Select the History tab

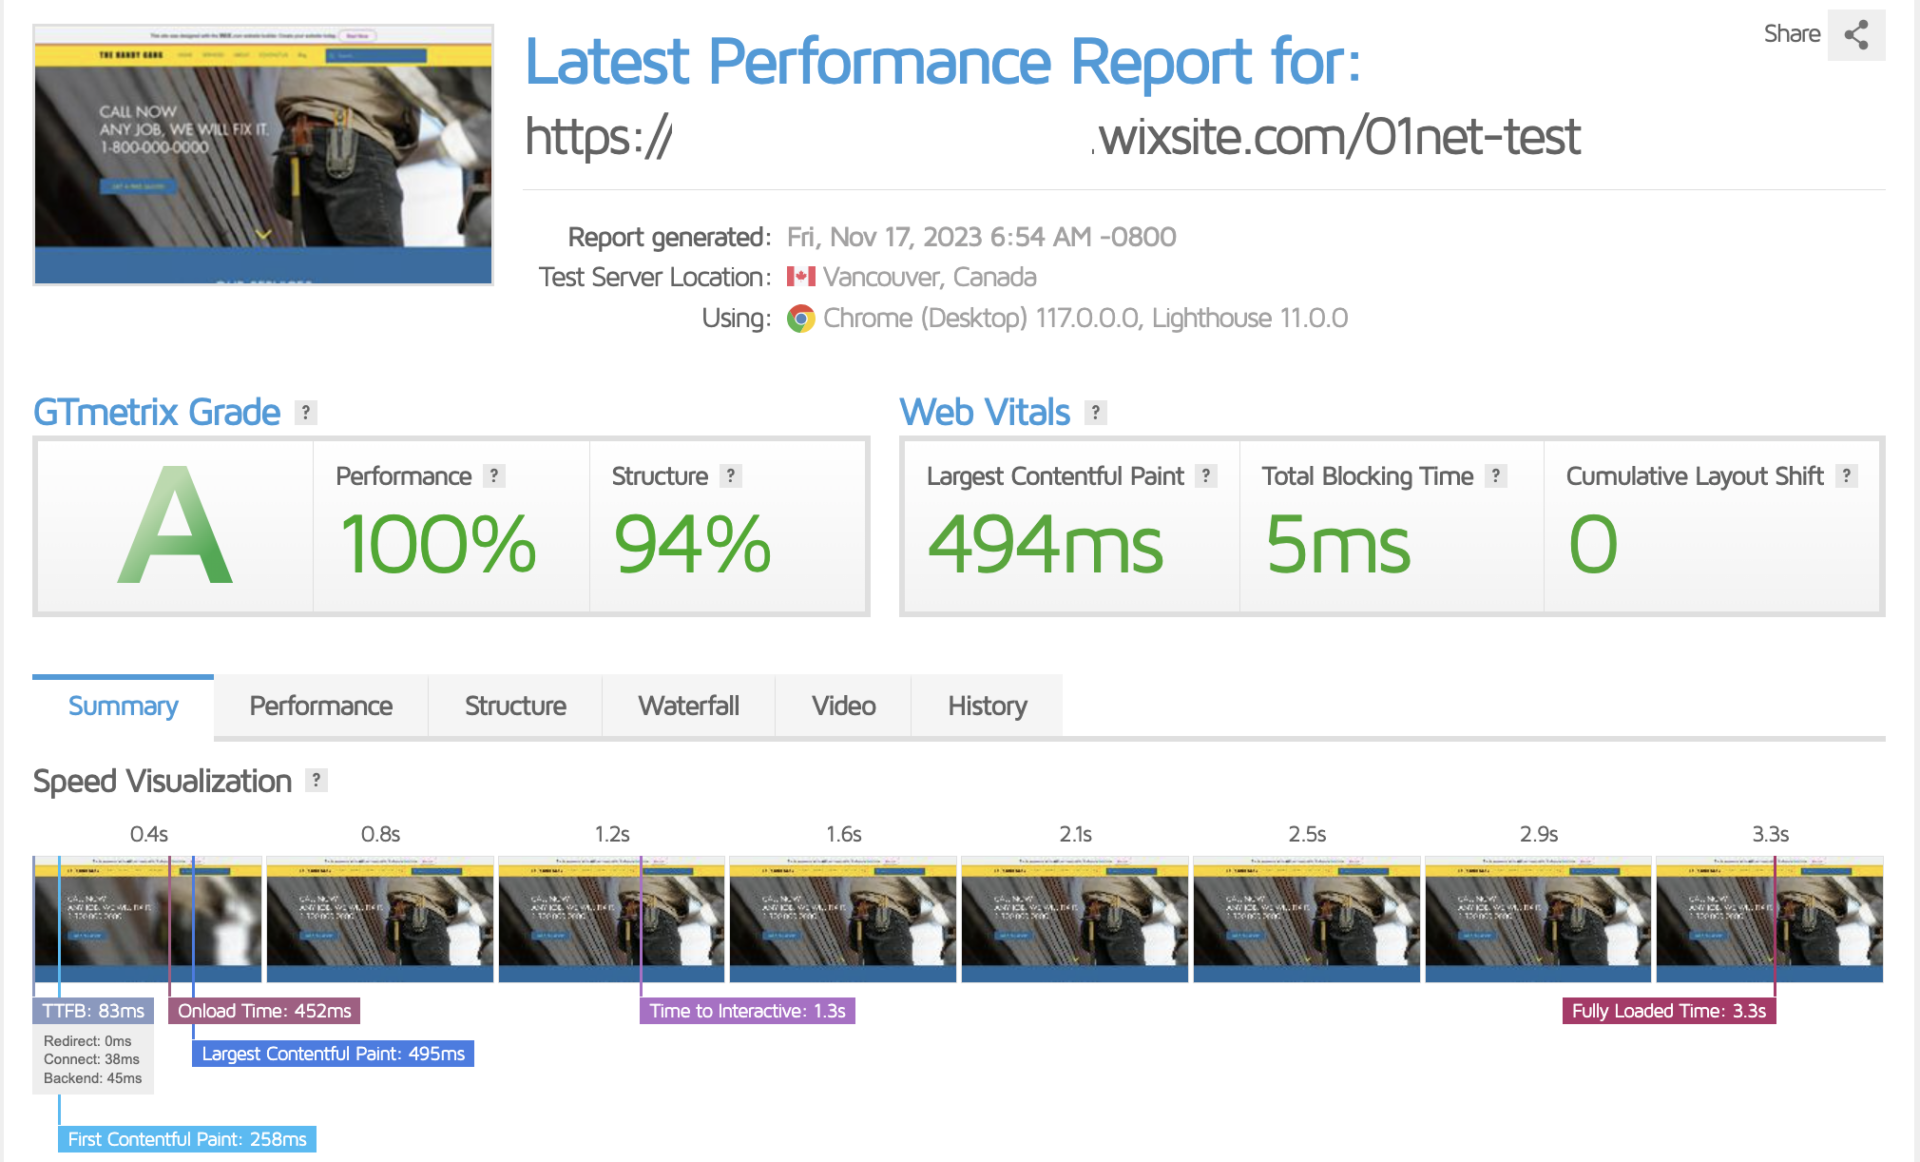coord(987,705)
